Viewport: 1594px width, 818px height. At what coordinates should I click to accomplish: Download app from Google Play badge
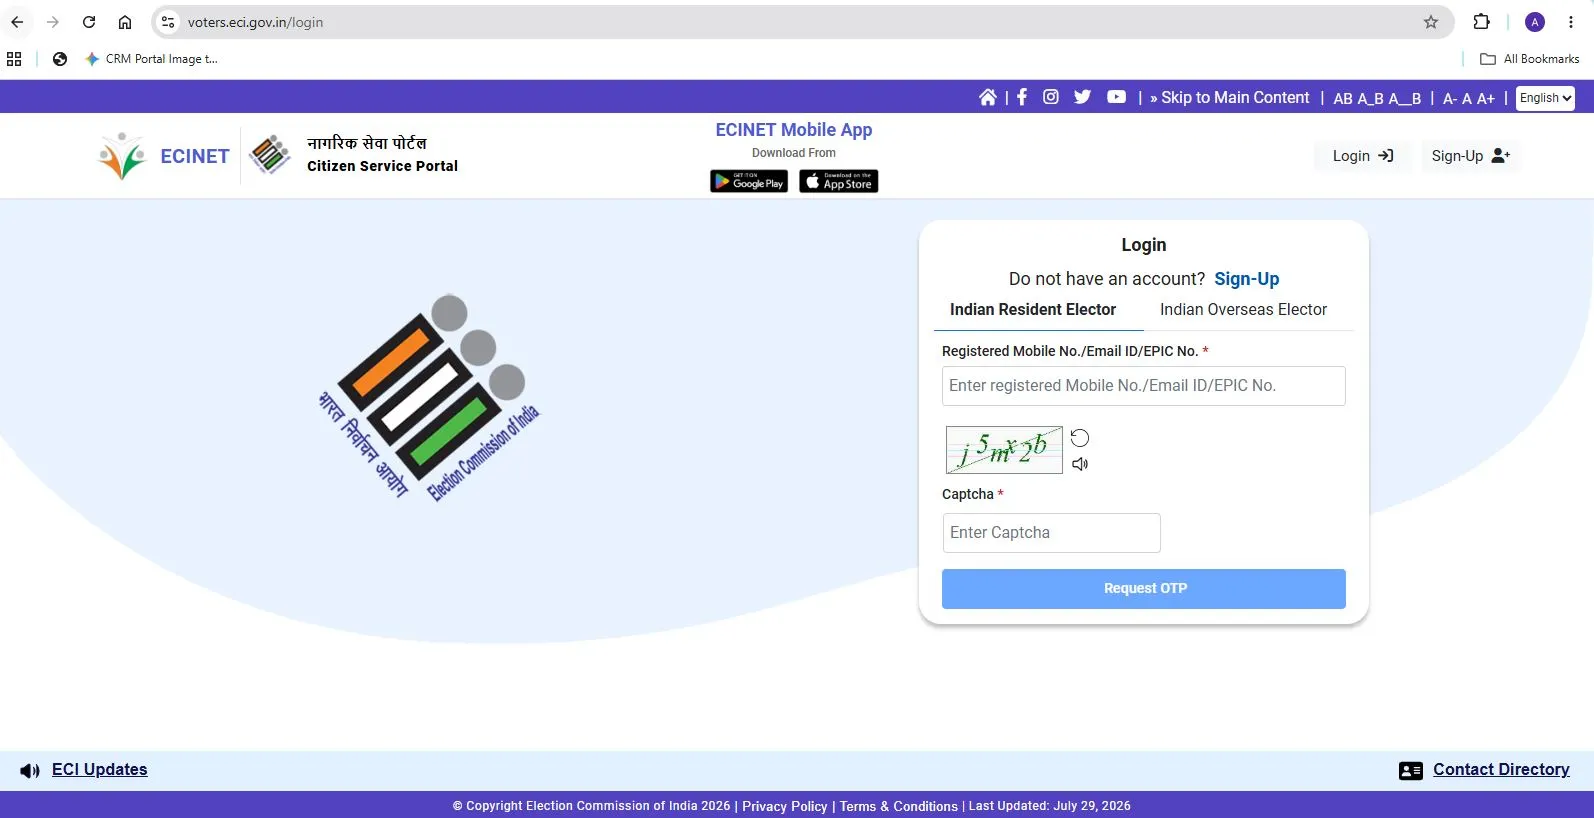(x=749, y=181)
